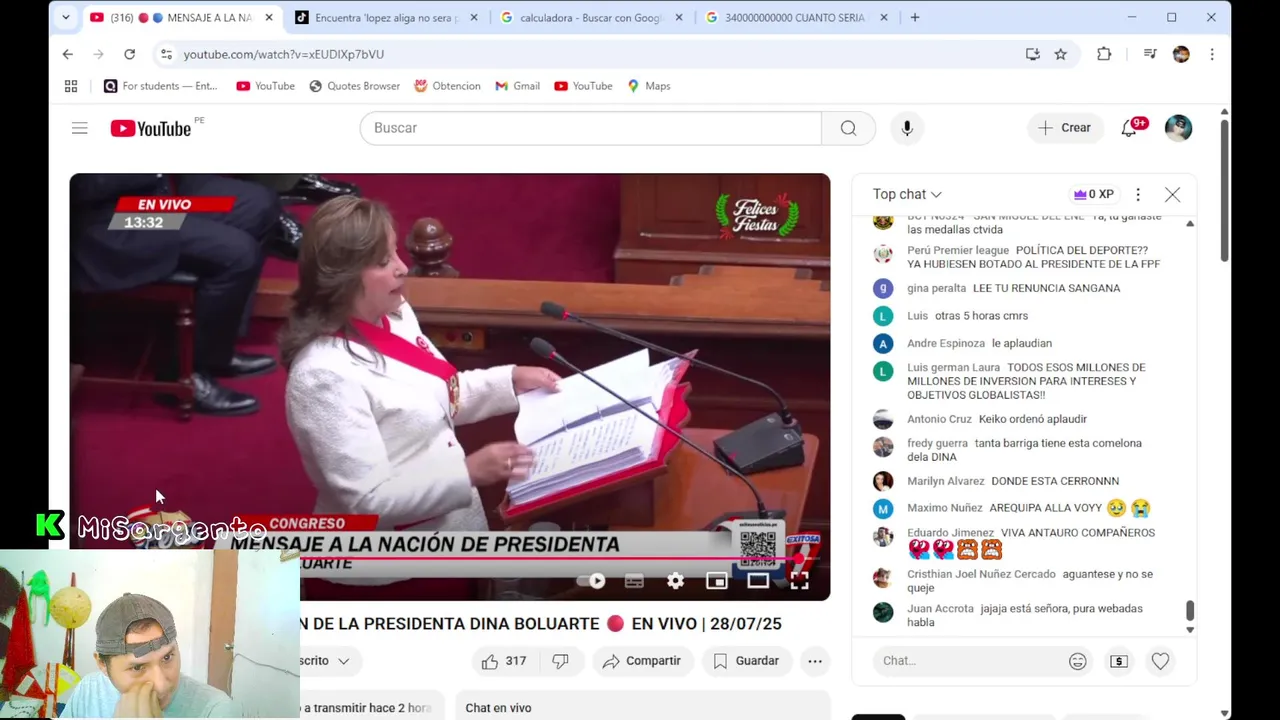Open video settings gear
This screenshot has height=720, width=1280.
(x=676, y=581)
